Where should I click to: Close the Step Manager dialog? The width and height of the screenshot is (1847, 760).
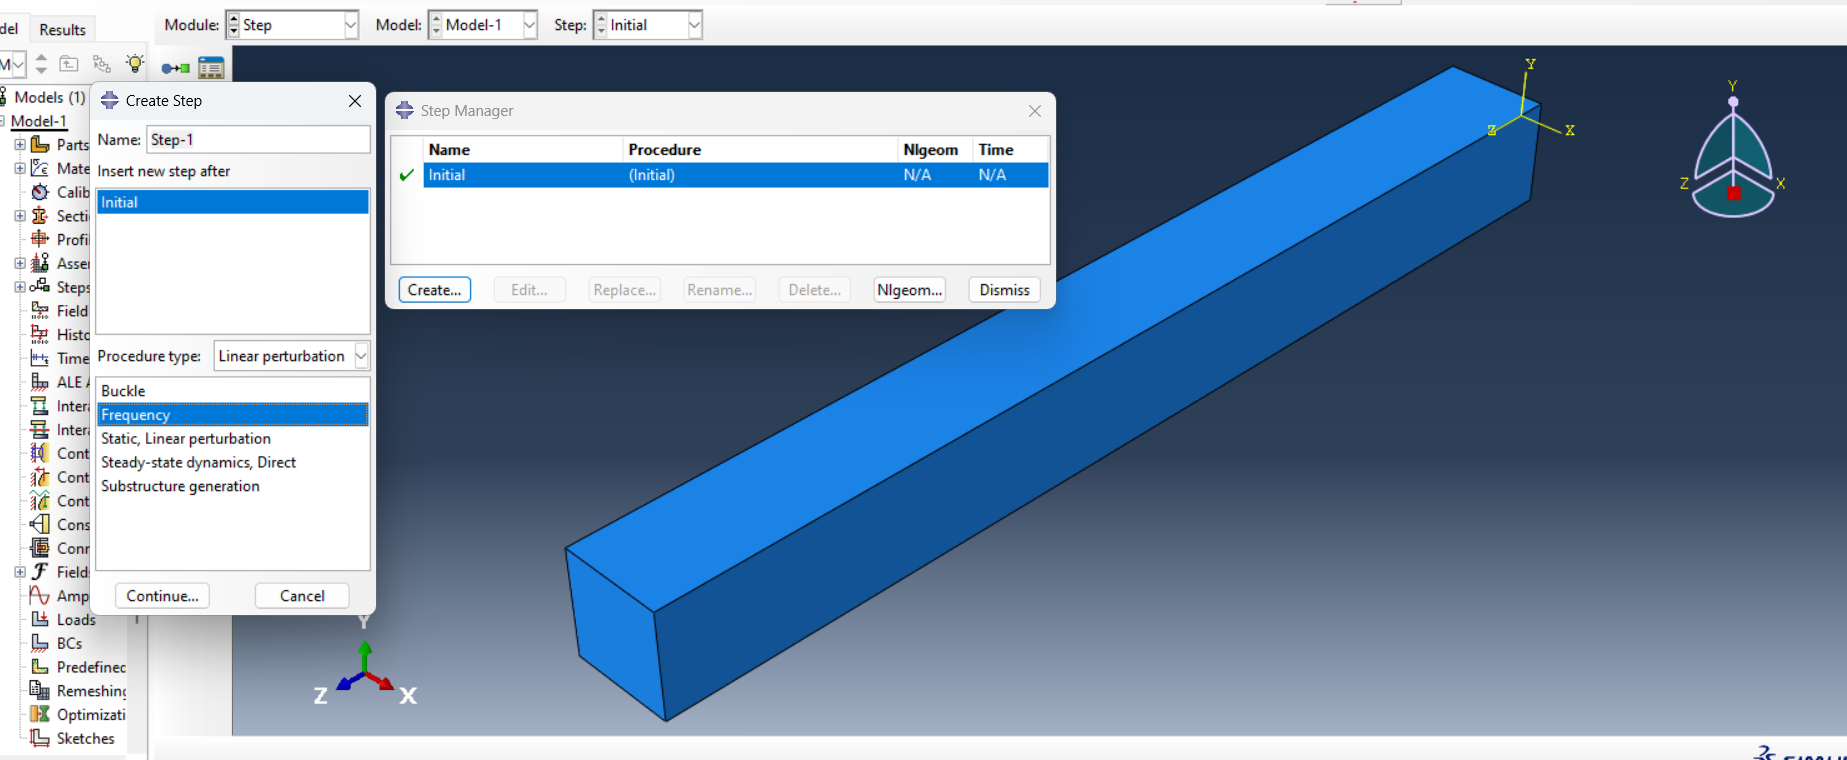pyautogui.click(x=1035, y=111)
